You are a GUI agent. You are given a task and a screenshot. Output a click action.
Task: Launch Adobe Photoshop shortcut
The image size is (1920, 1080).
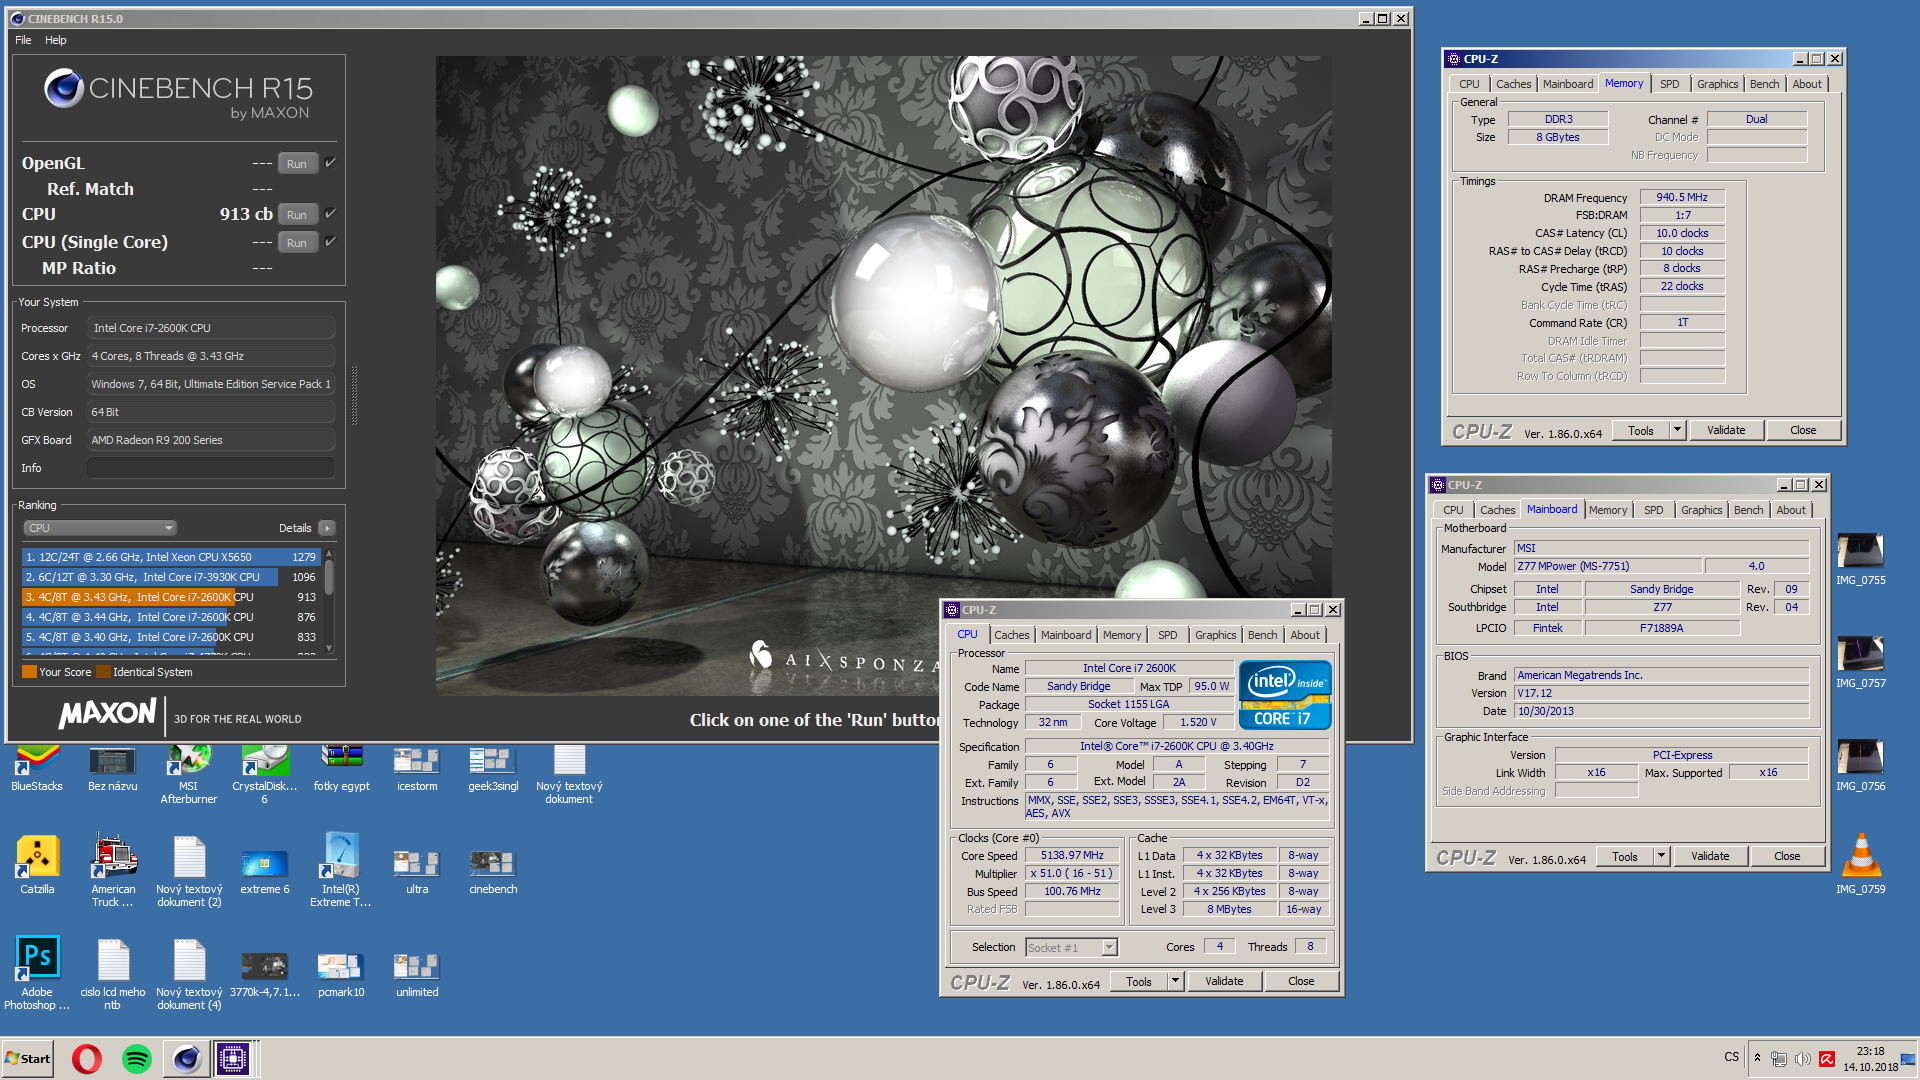(37, 972)
